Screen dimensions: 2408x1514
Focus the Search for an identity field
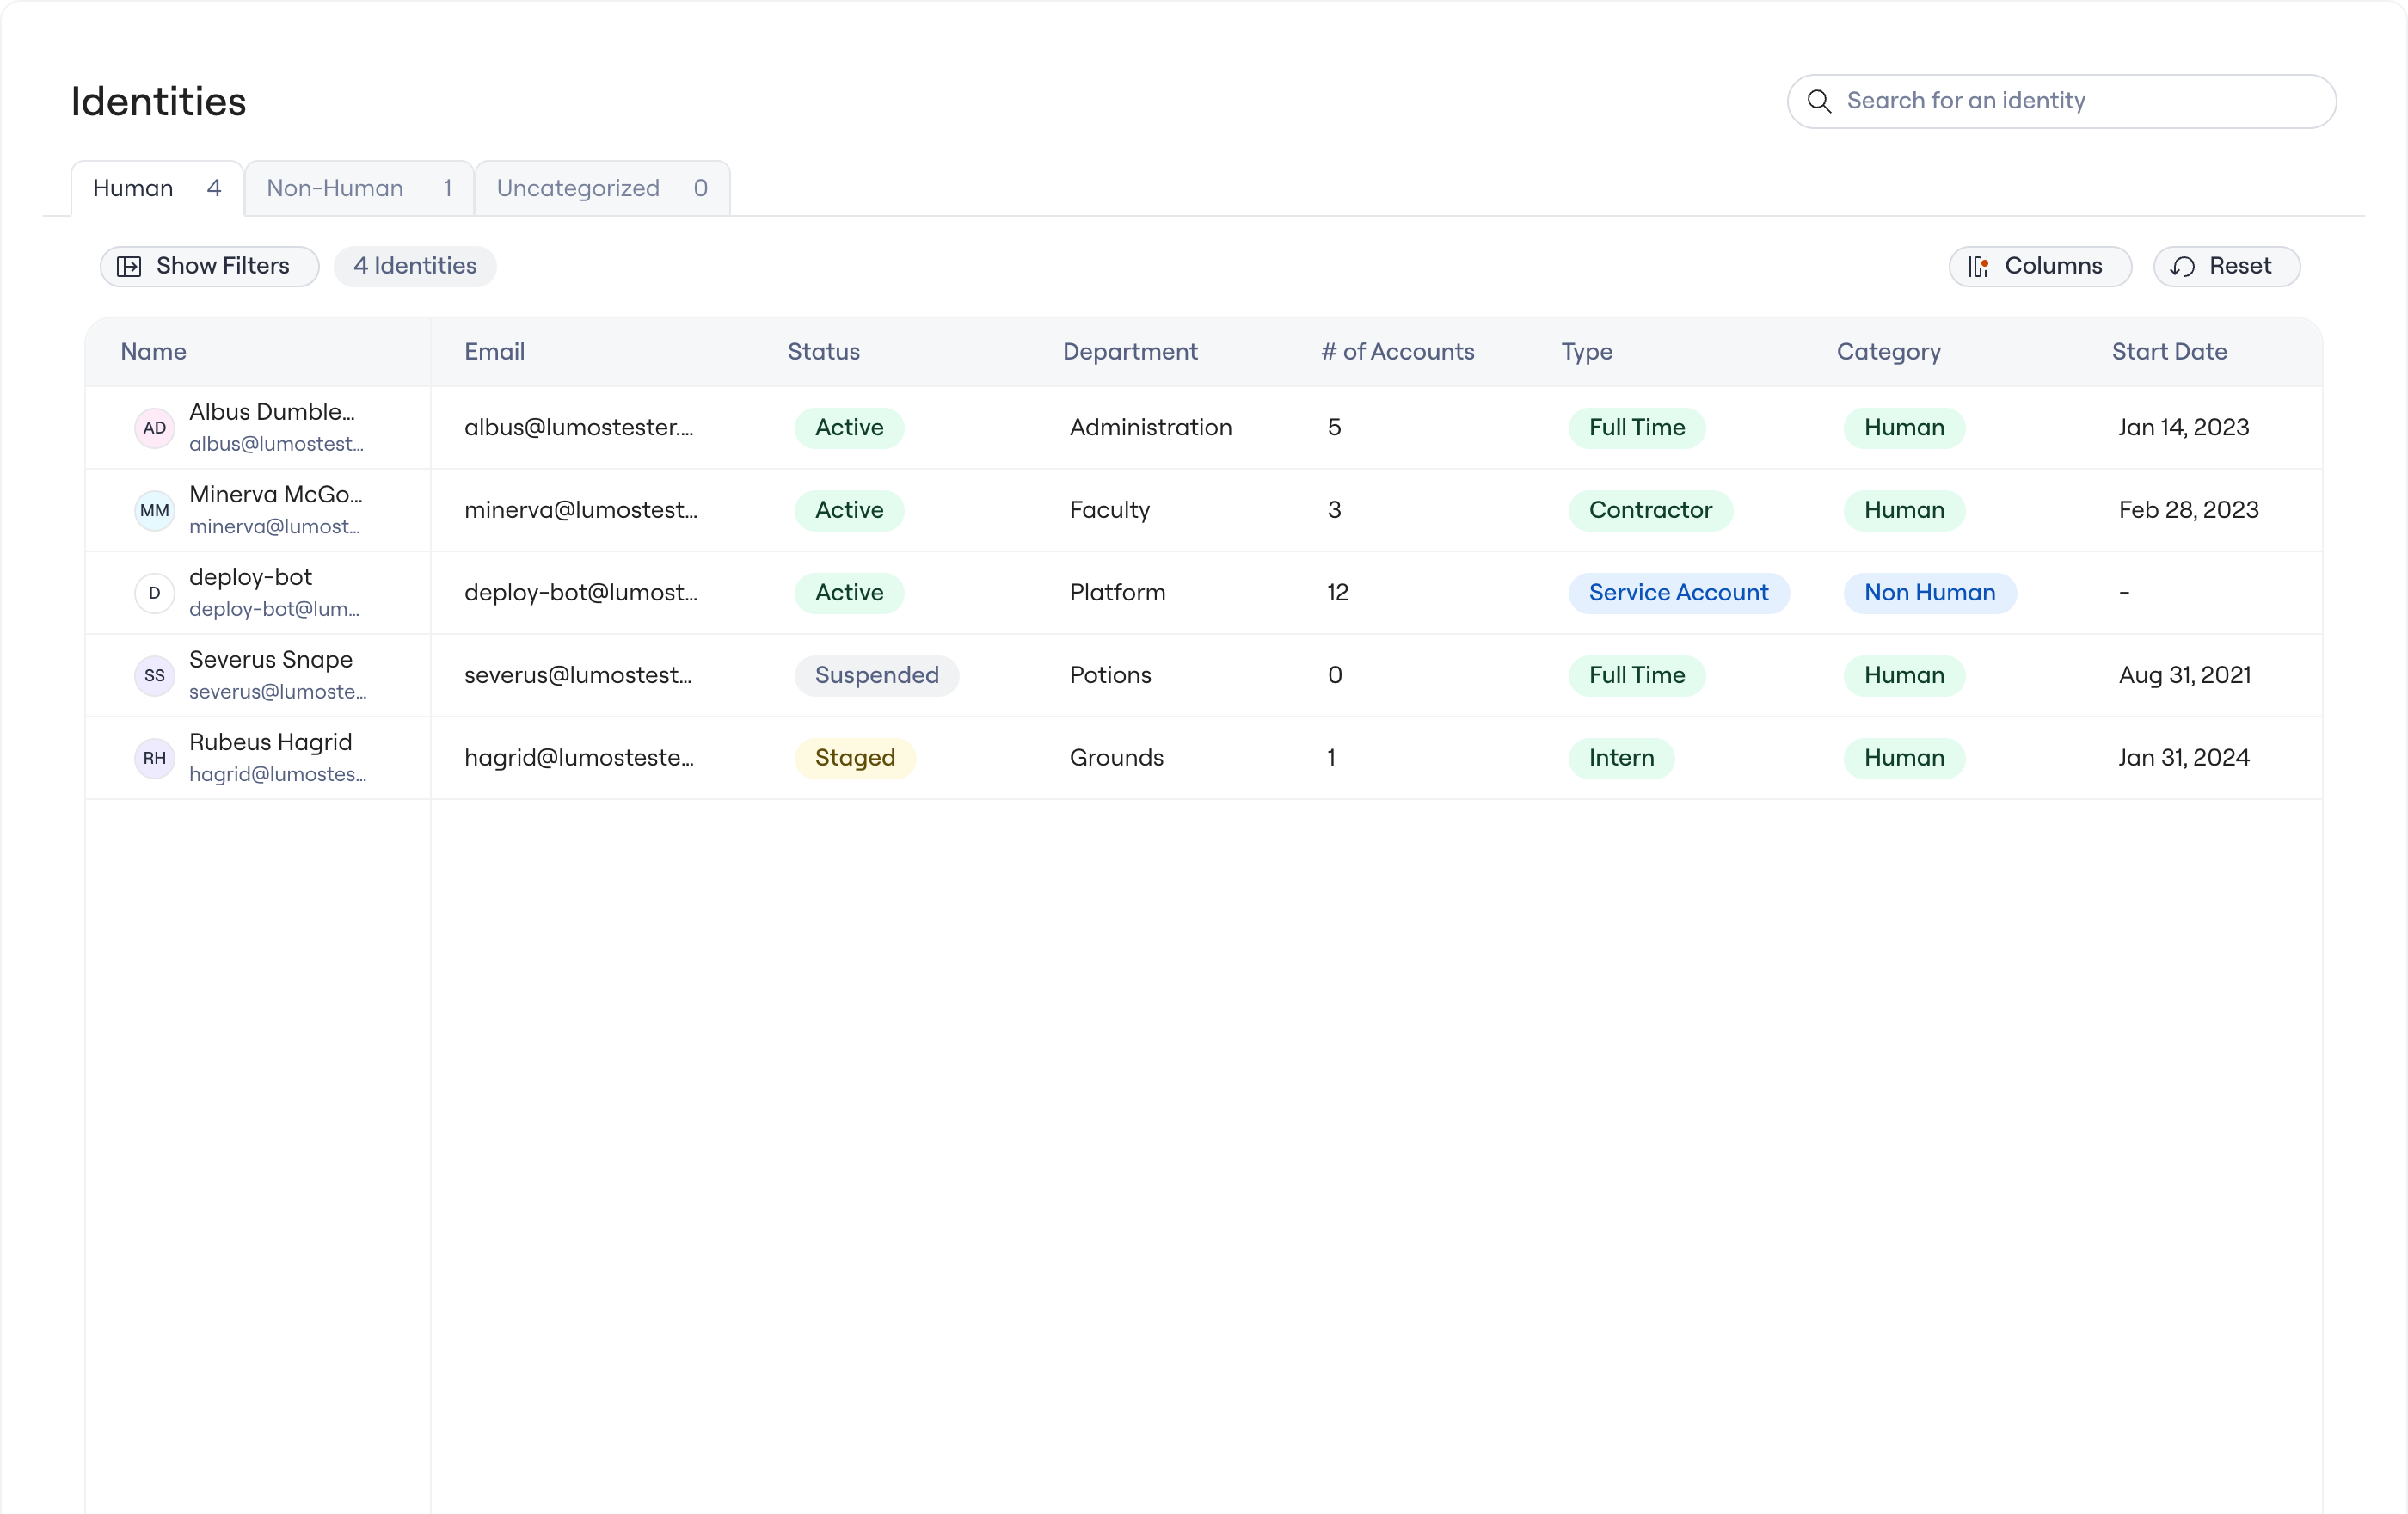tap(2061, 101)
